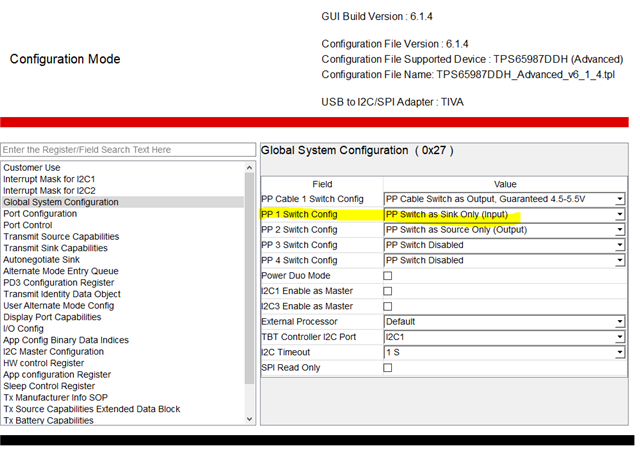Click Global System Configuration (0x27) heading
This screenshot has height=449, width=640.
pos(357,151)
